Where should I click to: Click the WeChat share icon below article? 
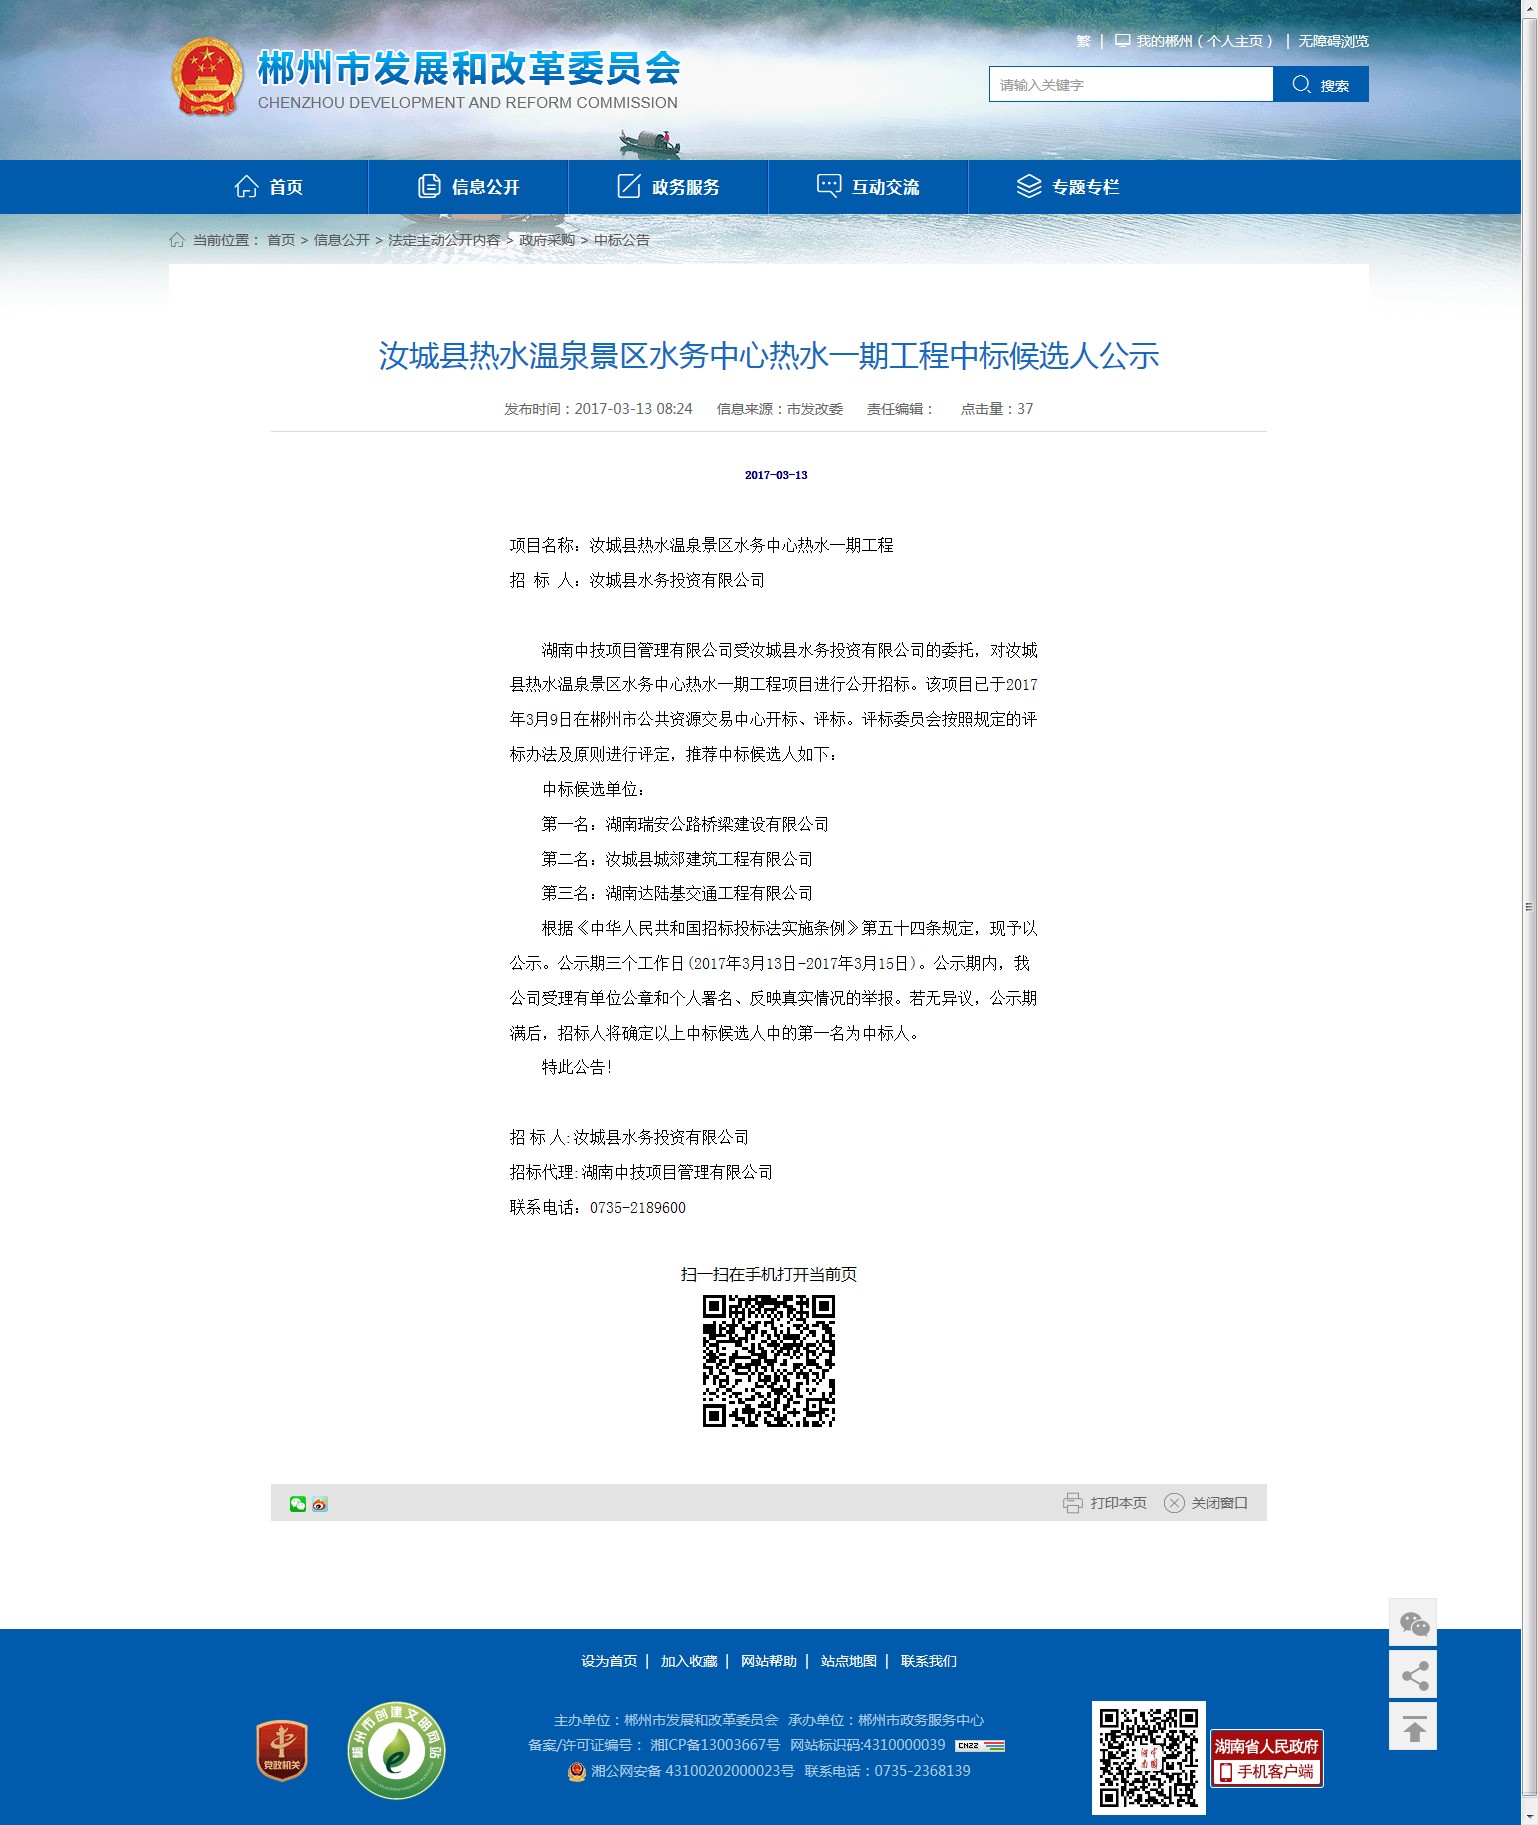[x=297, y=1504]
